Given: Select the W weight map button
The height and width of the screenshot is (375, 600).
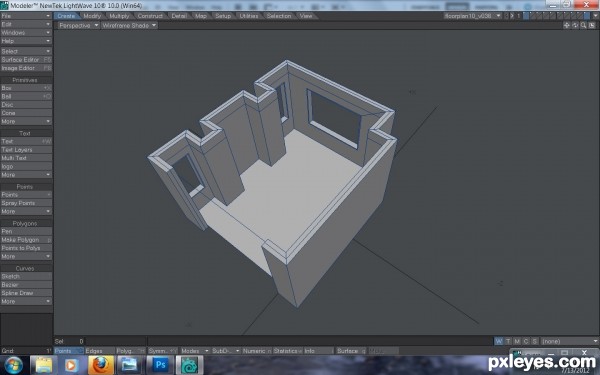Looking at the screenshot, I should (x=499, y=341).
